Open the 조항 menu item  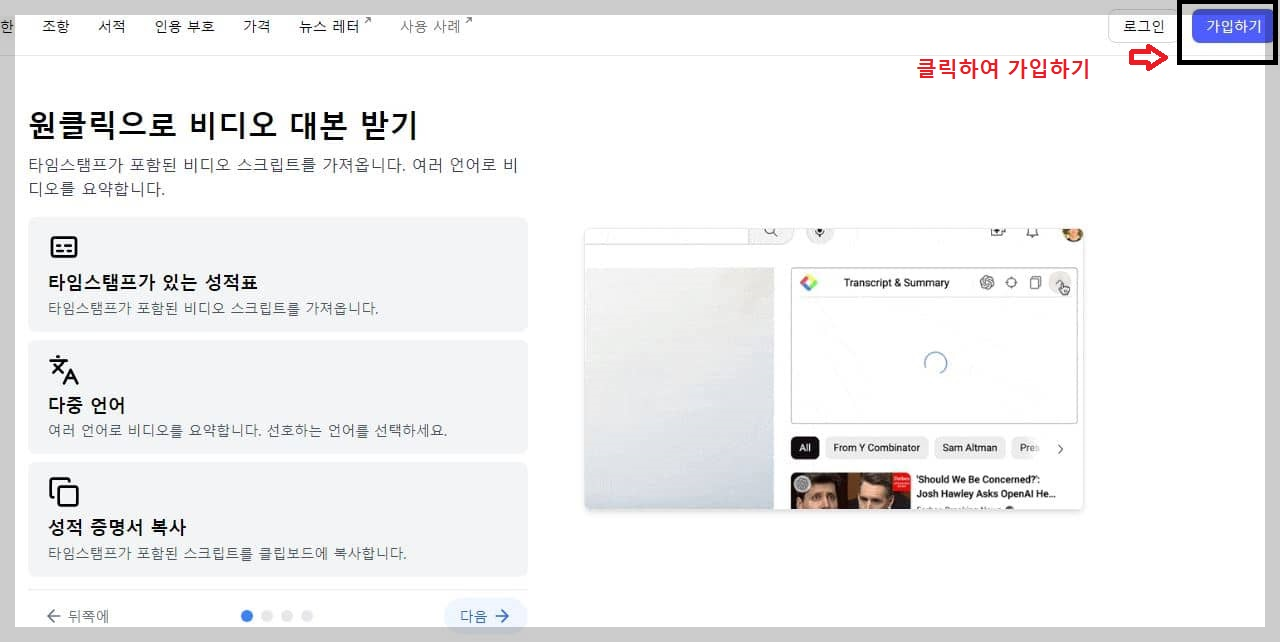(56, 26)
